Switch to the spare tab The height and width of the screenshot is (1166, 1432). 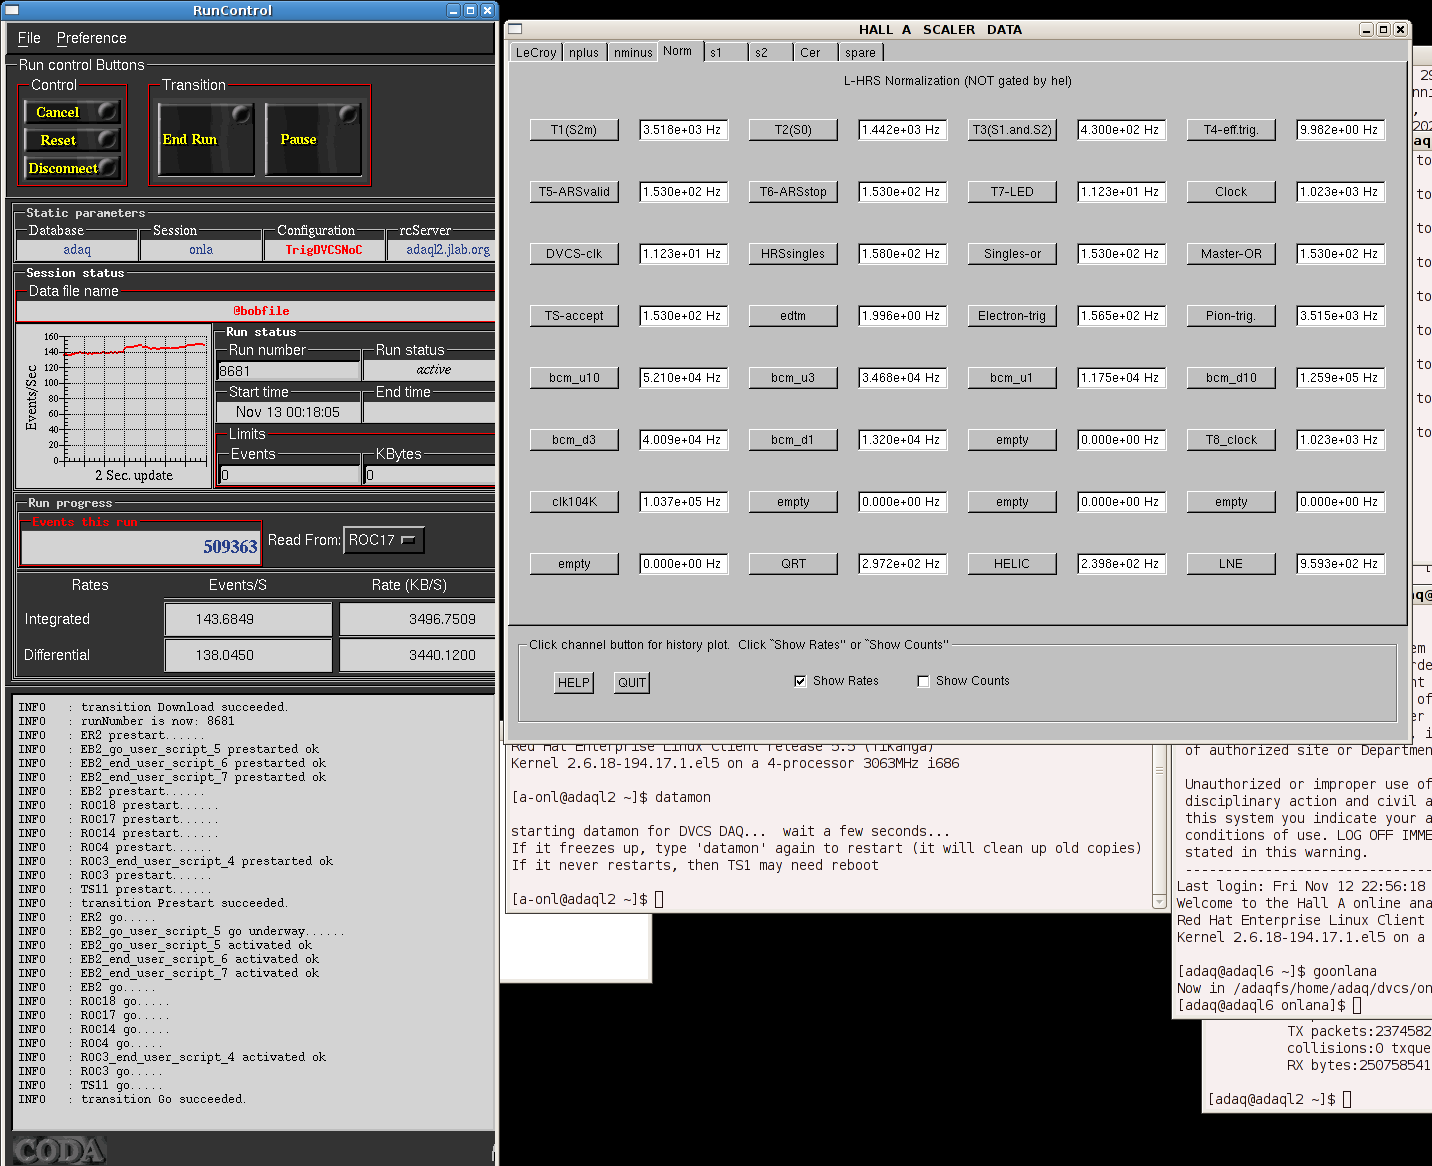[862, 53]
